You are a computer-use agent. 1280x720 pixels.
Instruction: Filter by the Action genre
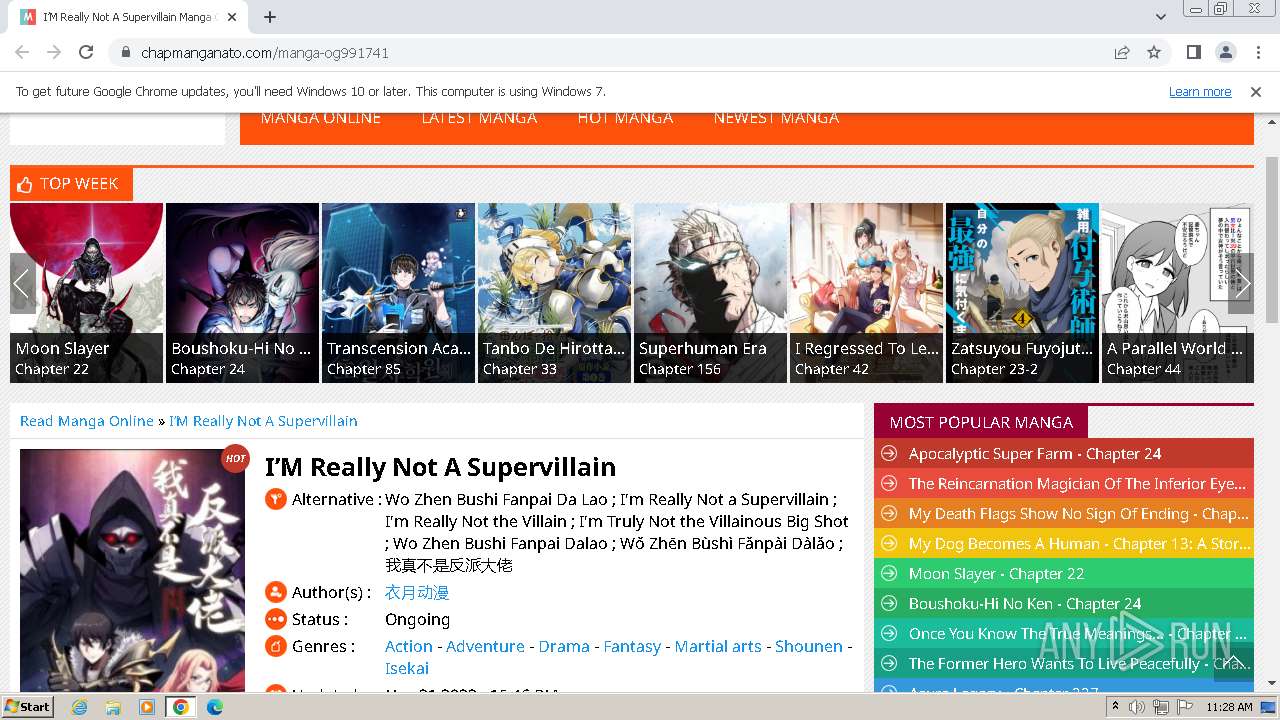pyautogui.click(x=409, y=647)
